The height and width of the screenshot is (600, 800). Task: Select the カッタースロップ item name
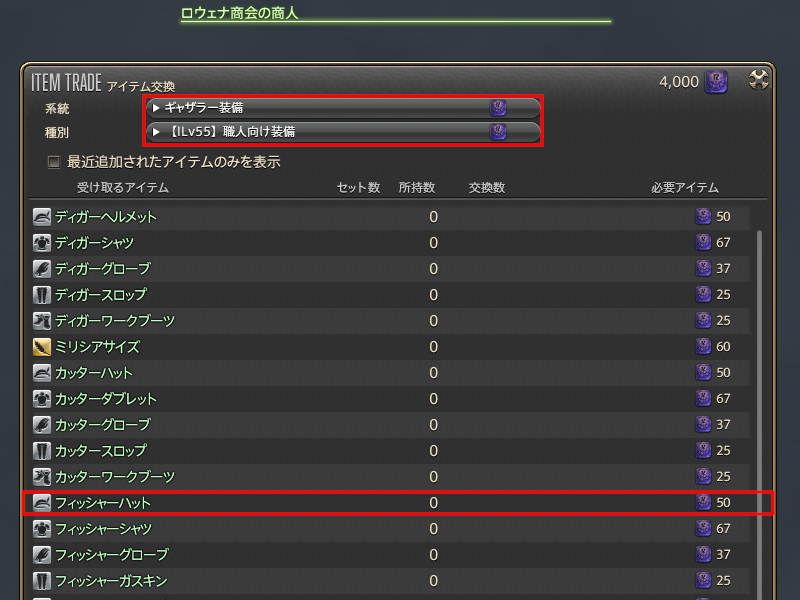point(101,451)
